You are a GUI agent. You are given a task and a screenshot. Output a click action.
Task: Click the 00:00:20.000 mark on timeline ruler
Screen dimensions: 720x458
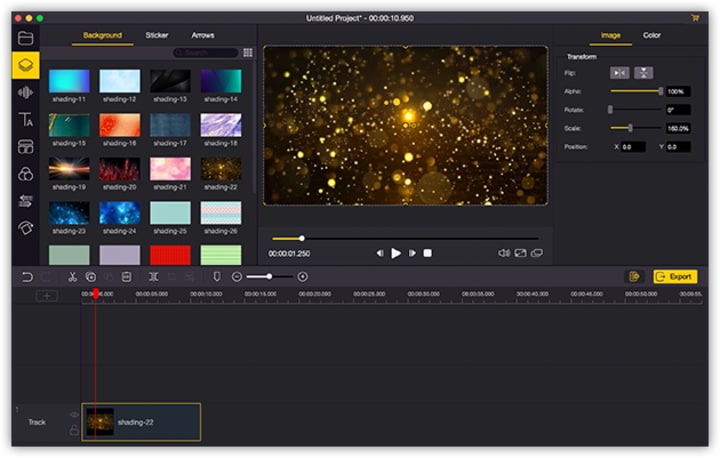coord(315,294)
